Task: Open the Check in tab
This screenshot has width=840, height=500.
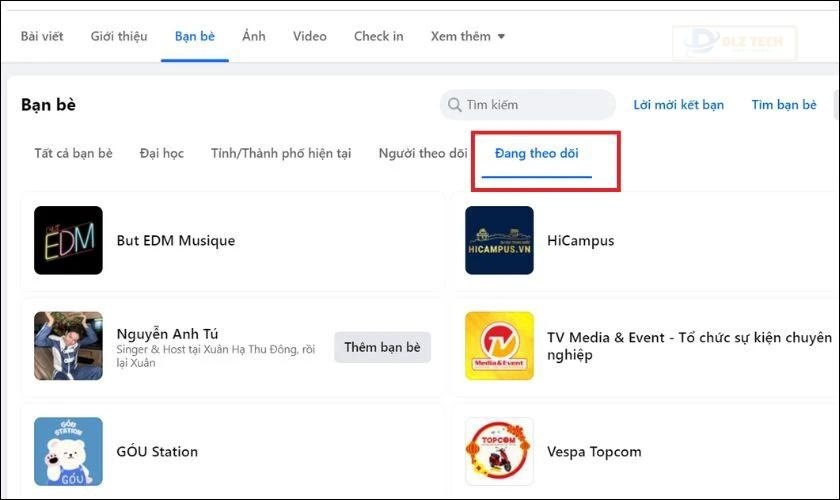Action: point(378,36)
